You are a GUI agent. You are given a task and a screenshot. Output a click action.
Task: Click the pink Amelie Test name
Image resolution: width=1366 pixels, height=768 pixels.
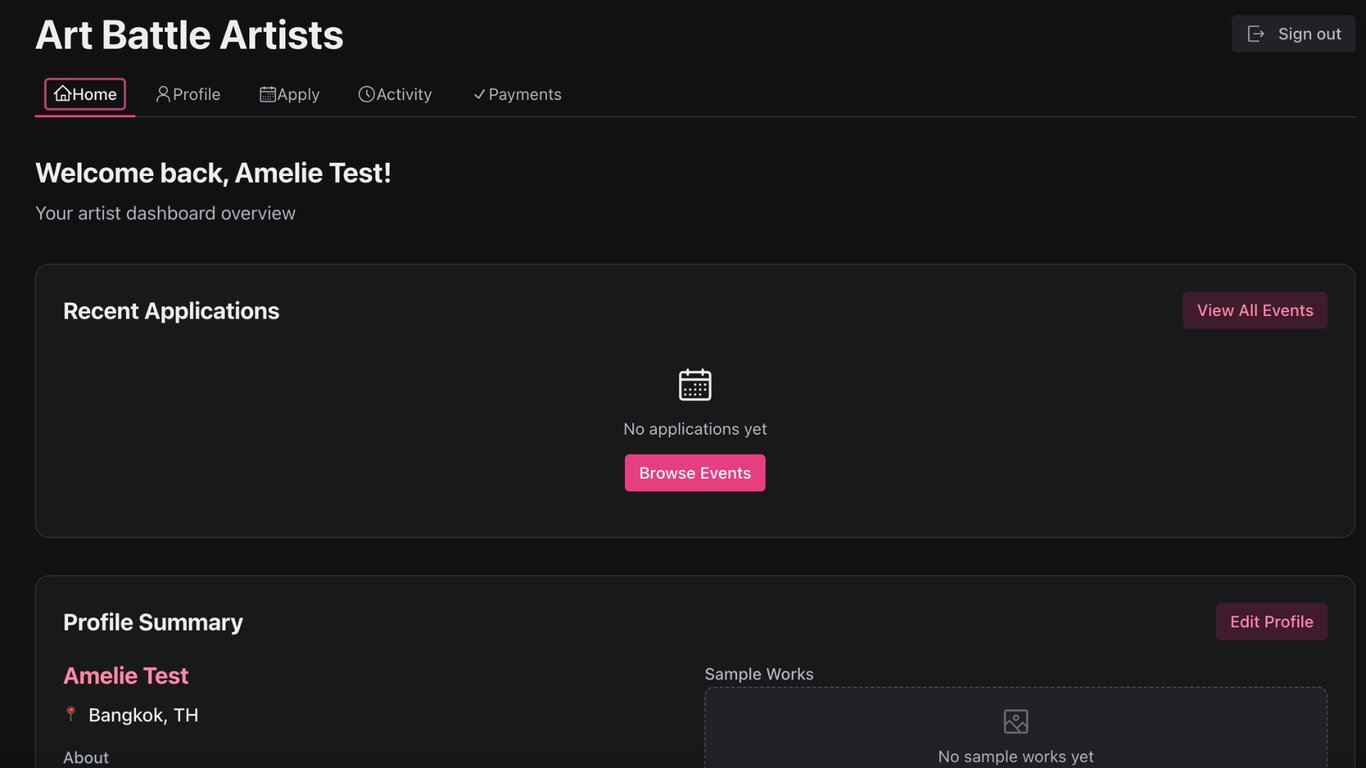(x=126, y=676)
